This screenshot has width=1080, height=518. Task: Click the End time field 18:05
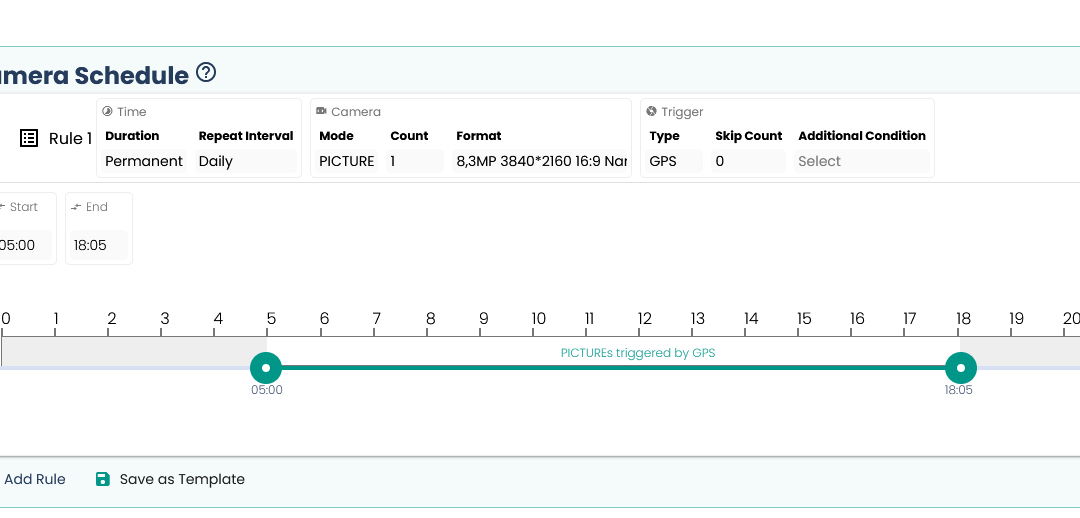[x=98, y=245]
